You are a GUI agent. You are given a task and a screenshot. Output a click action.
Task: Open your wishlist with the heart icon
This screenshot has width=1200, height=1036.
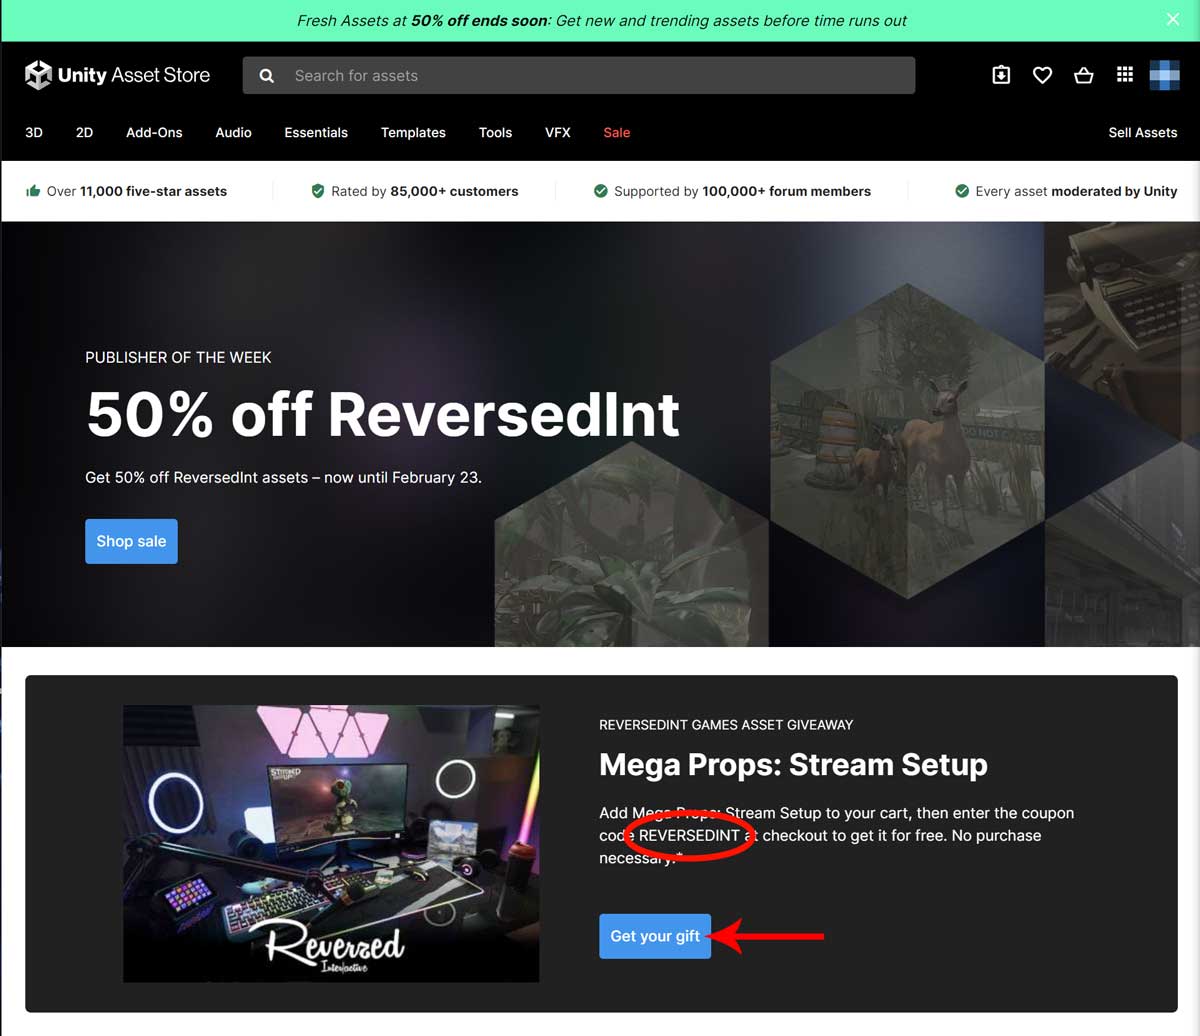(x=1042, y=75)
